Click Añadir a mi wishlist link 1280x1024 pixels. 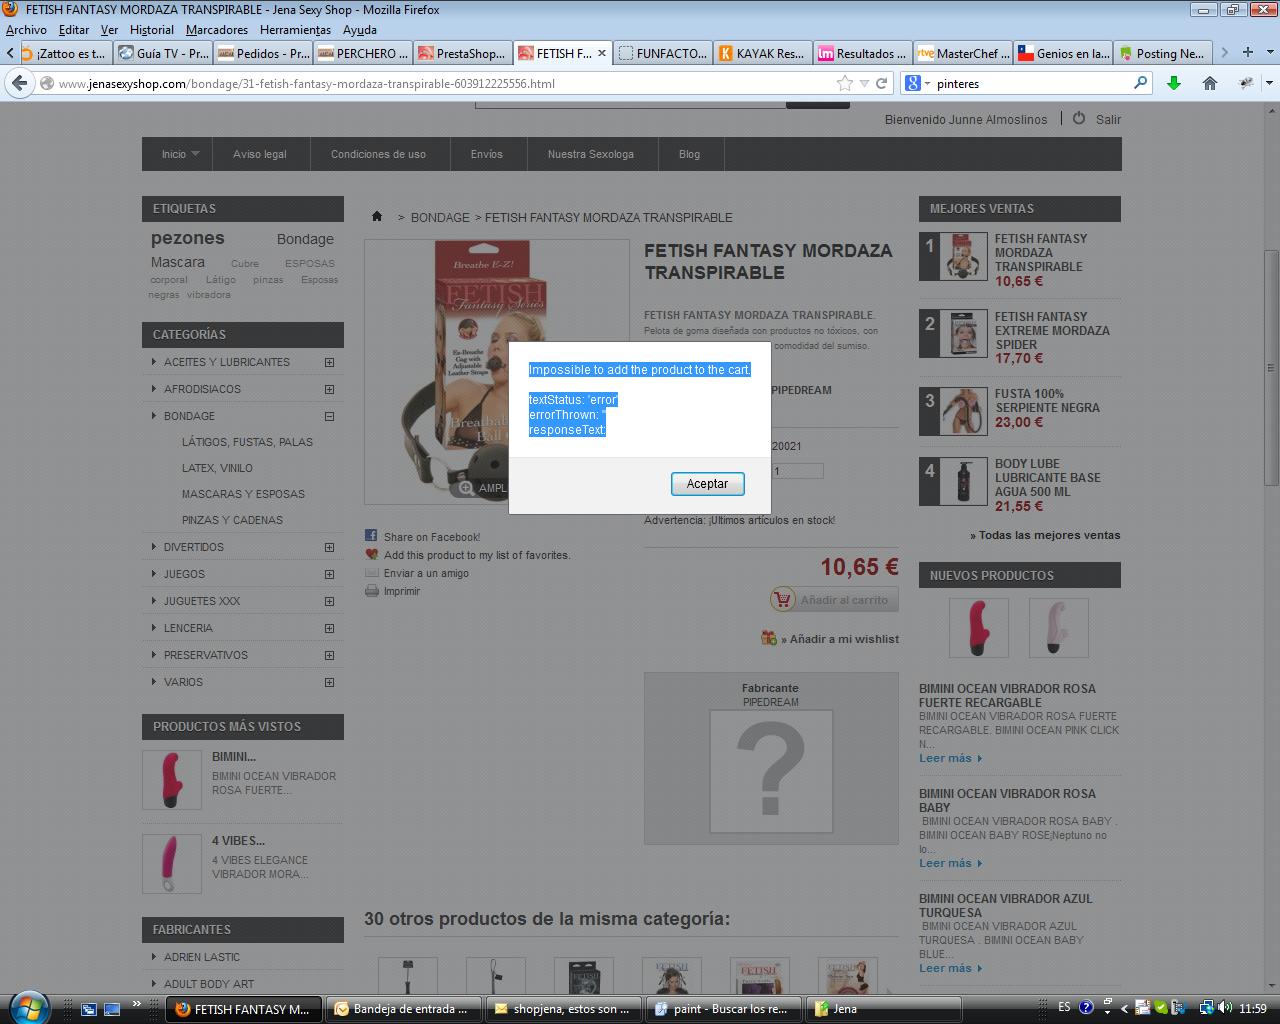click(x=840, y=639)
